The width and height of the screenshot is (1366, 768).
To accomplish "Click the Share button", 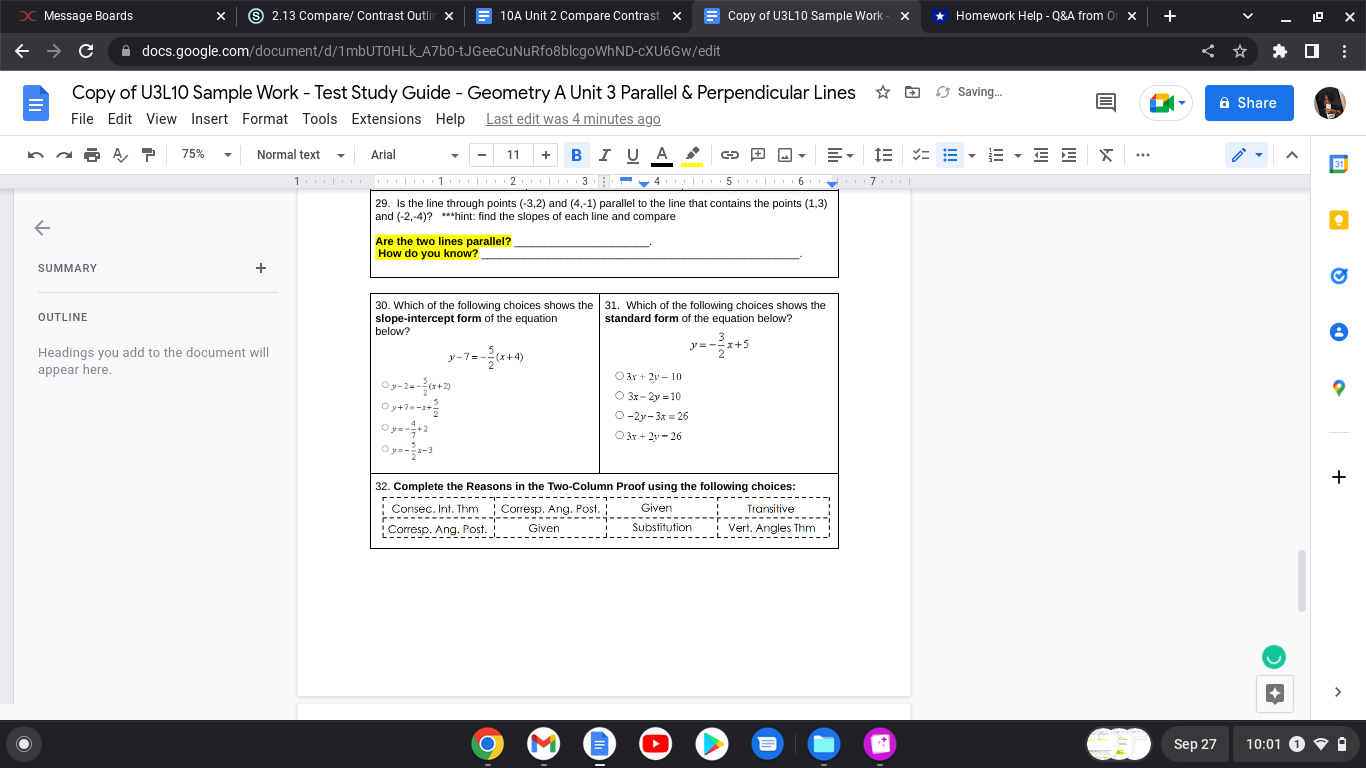I will tap(1248, 103).
